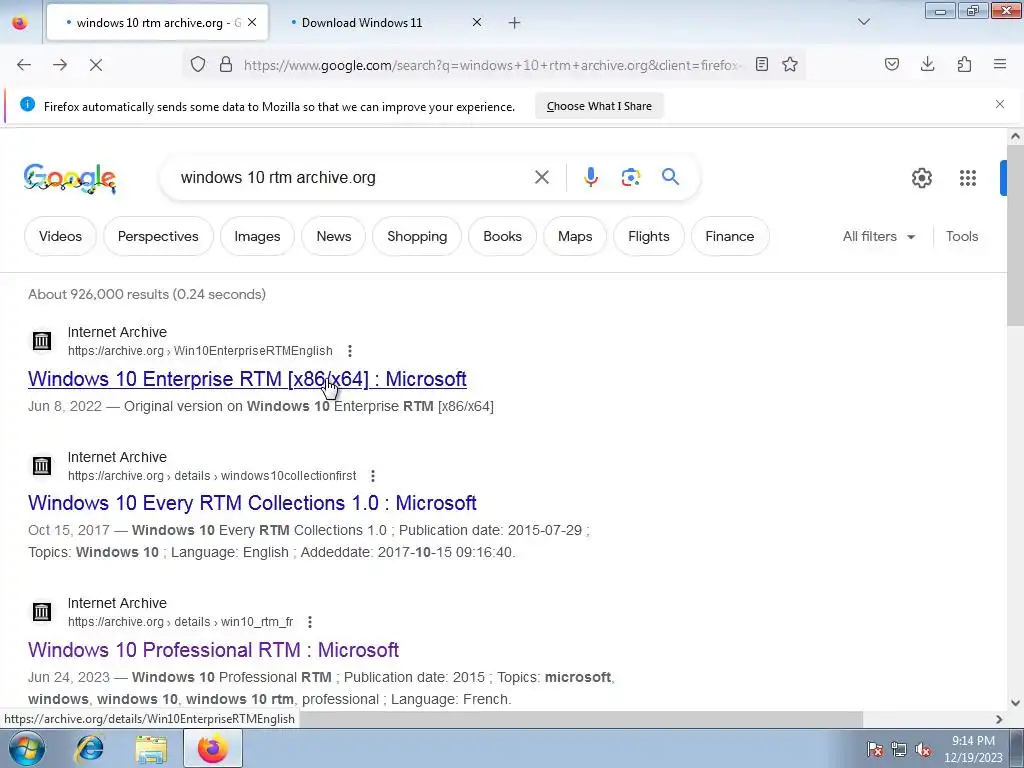Image resolution: width=1024 pixels, height=768 pixels.
Task: Close the Download Windows 11 tab
Action: click(477, 23)
